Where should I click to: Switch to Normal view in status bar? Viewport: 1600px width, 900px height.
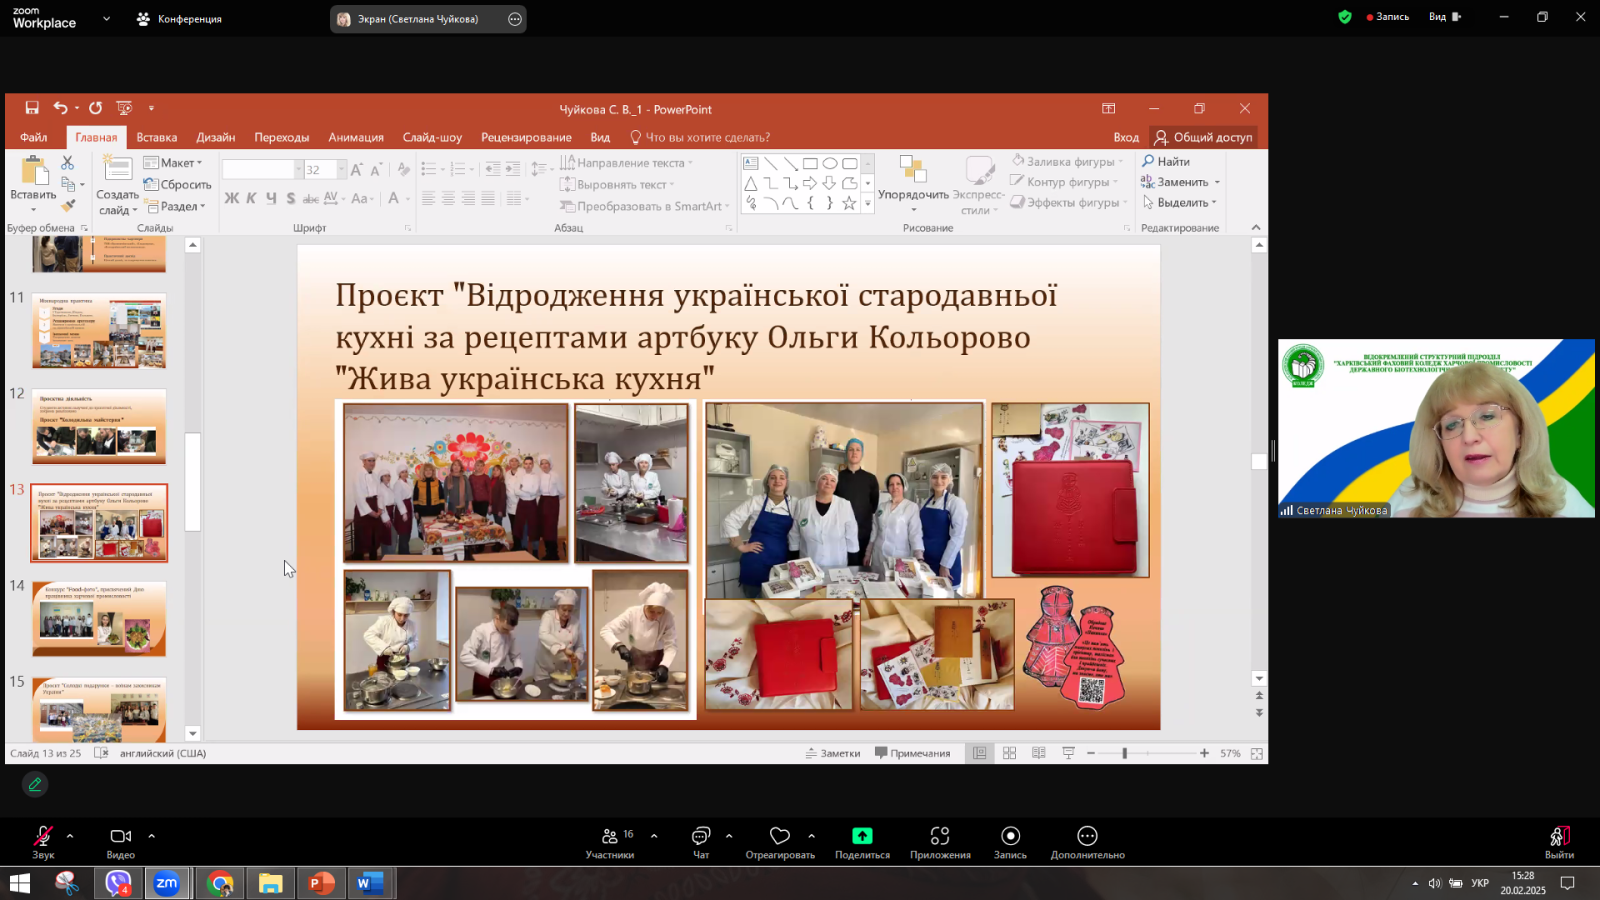(980, 753)
